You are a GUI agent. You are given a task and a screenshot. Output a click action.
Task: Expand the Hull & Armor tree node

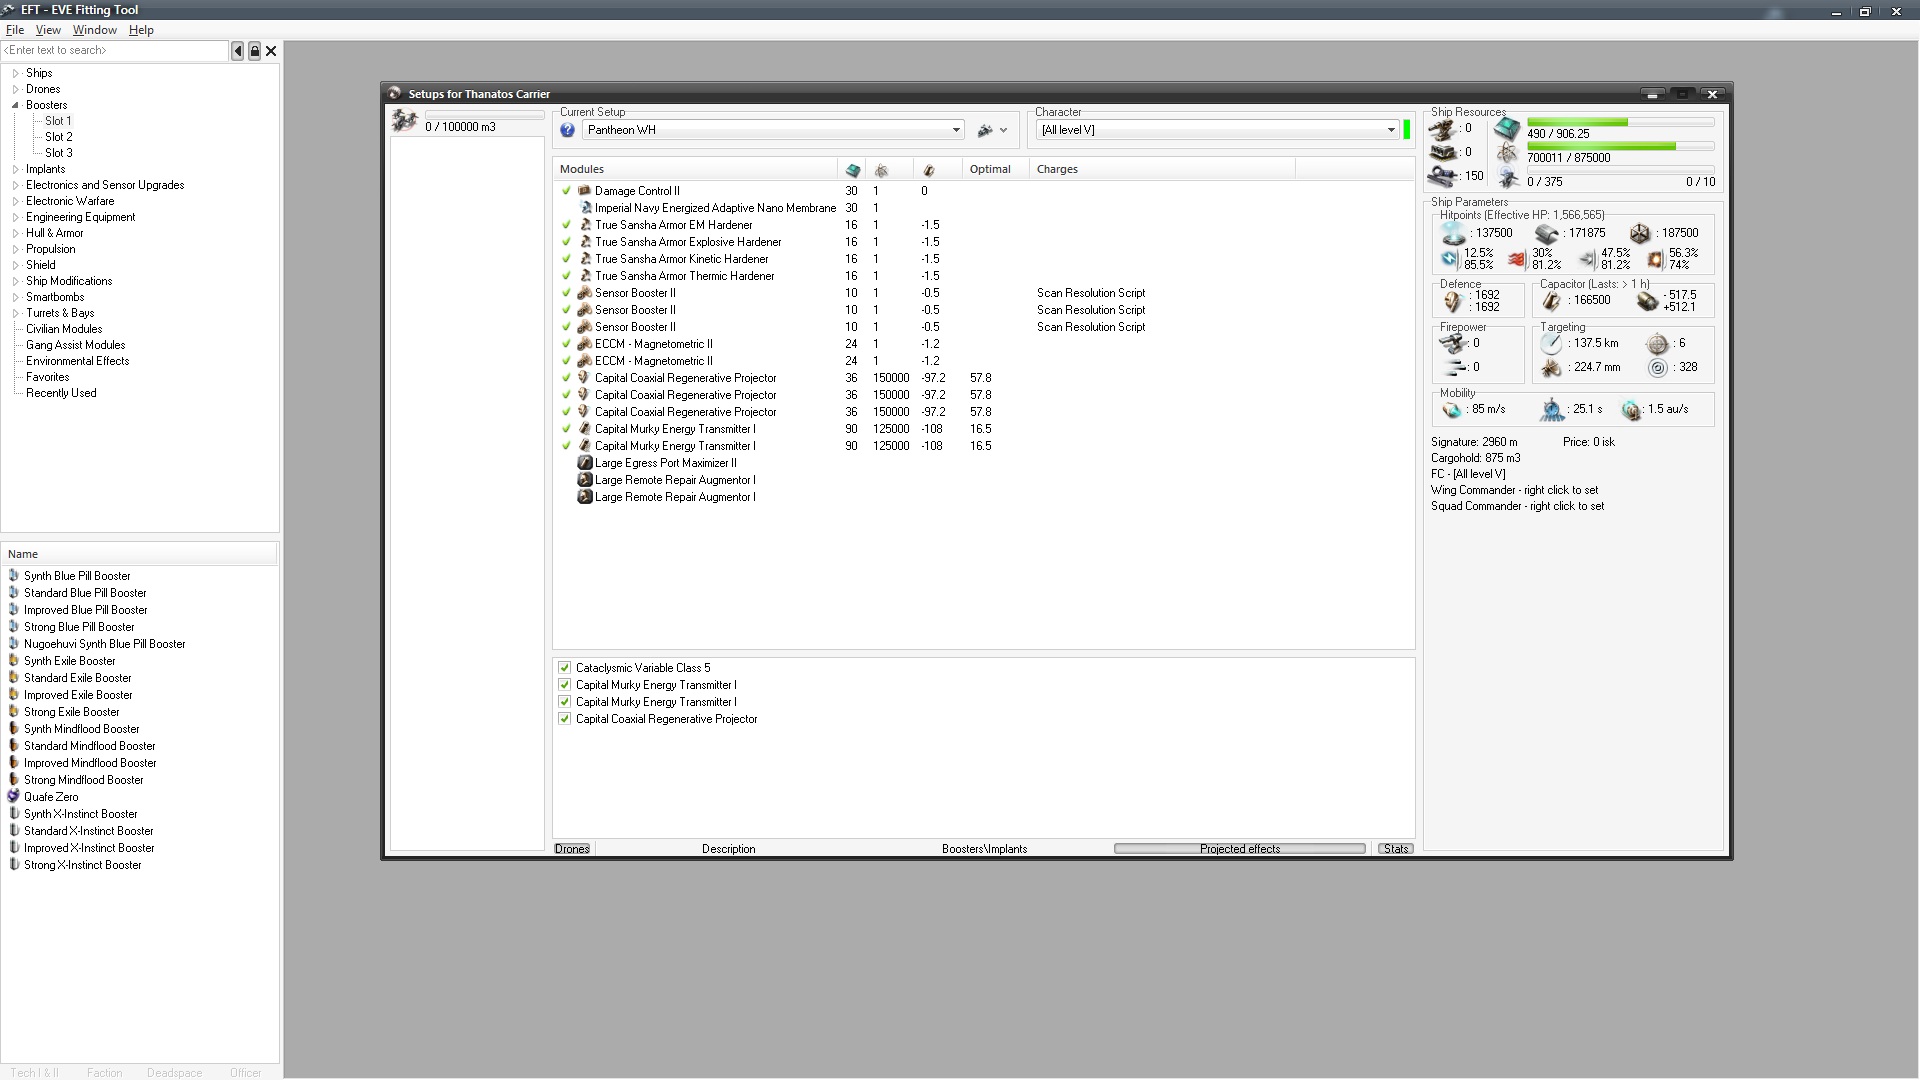click(16, 233)
